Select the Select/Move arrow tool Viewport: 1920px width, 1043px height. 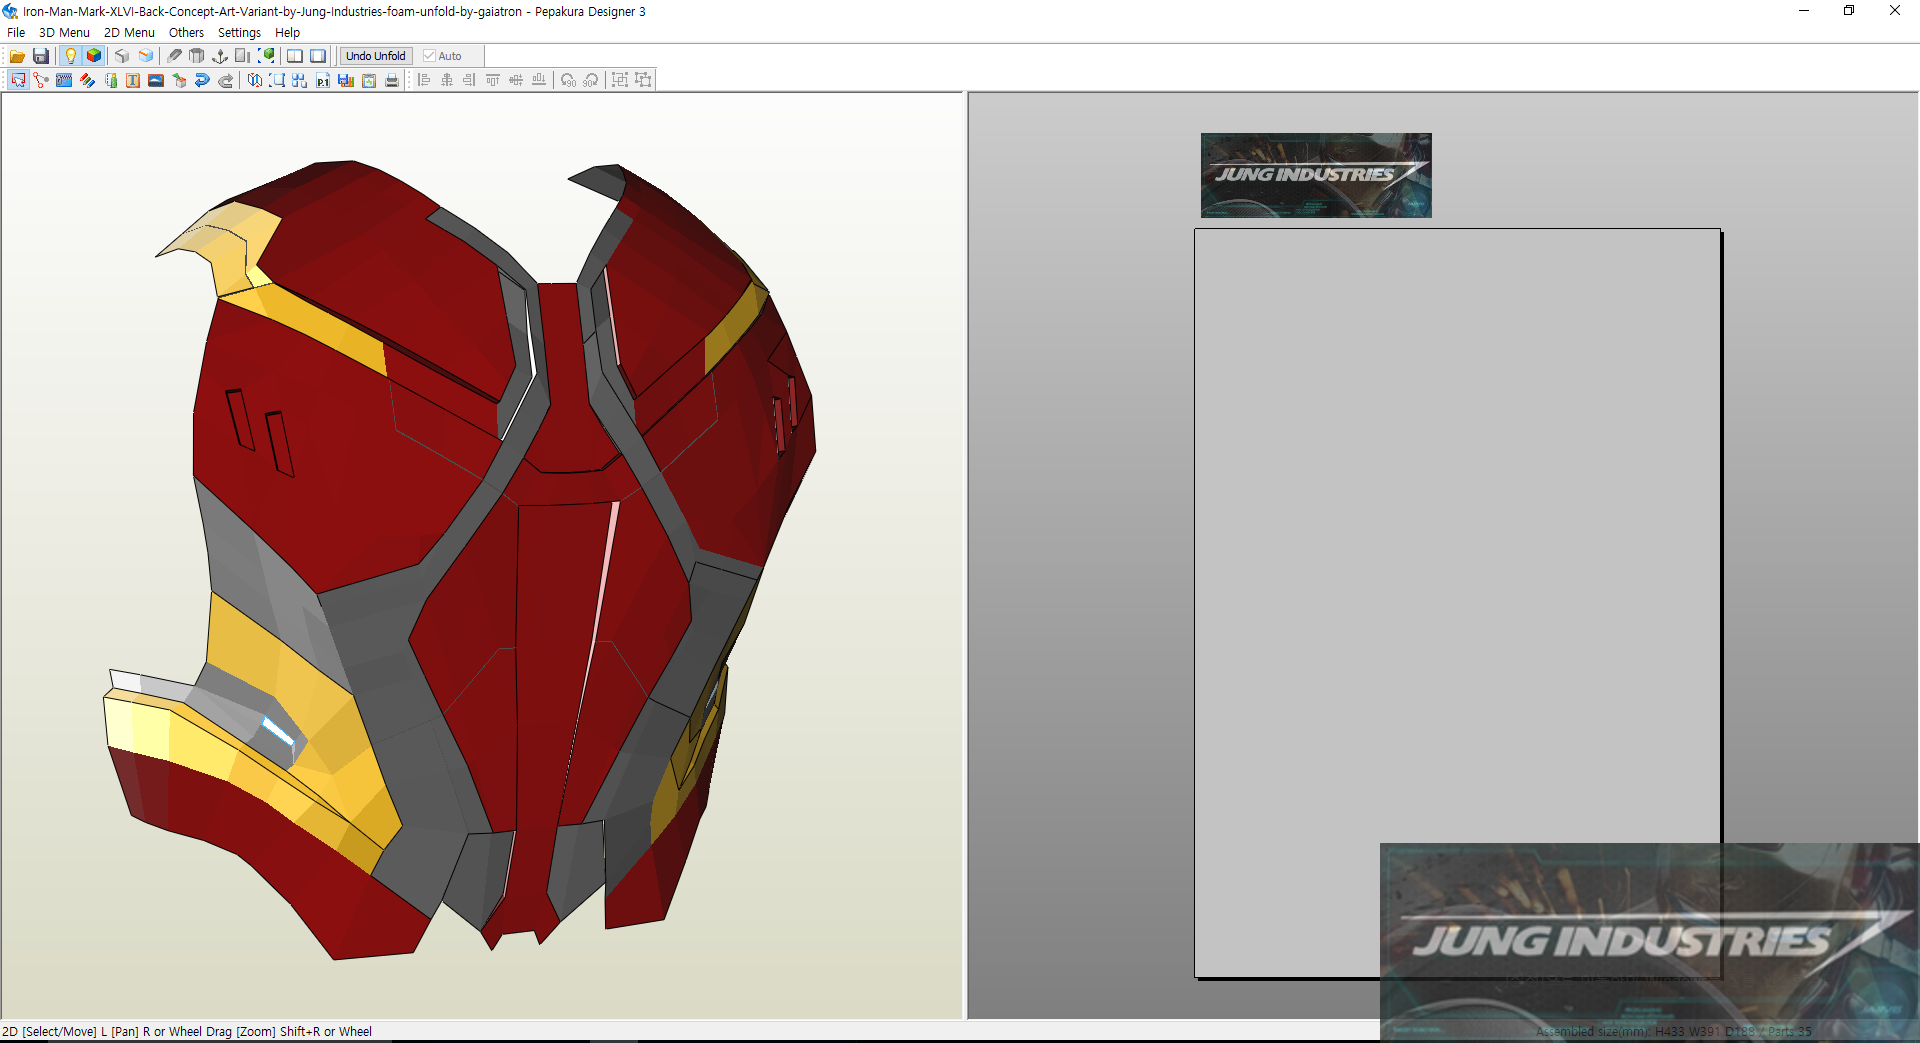pyautogui.click(x=18, y=80)
